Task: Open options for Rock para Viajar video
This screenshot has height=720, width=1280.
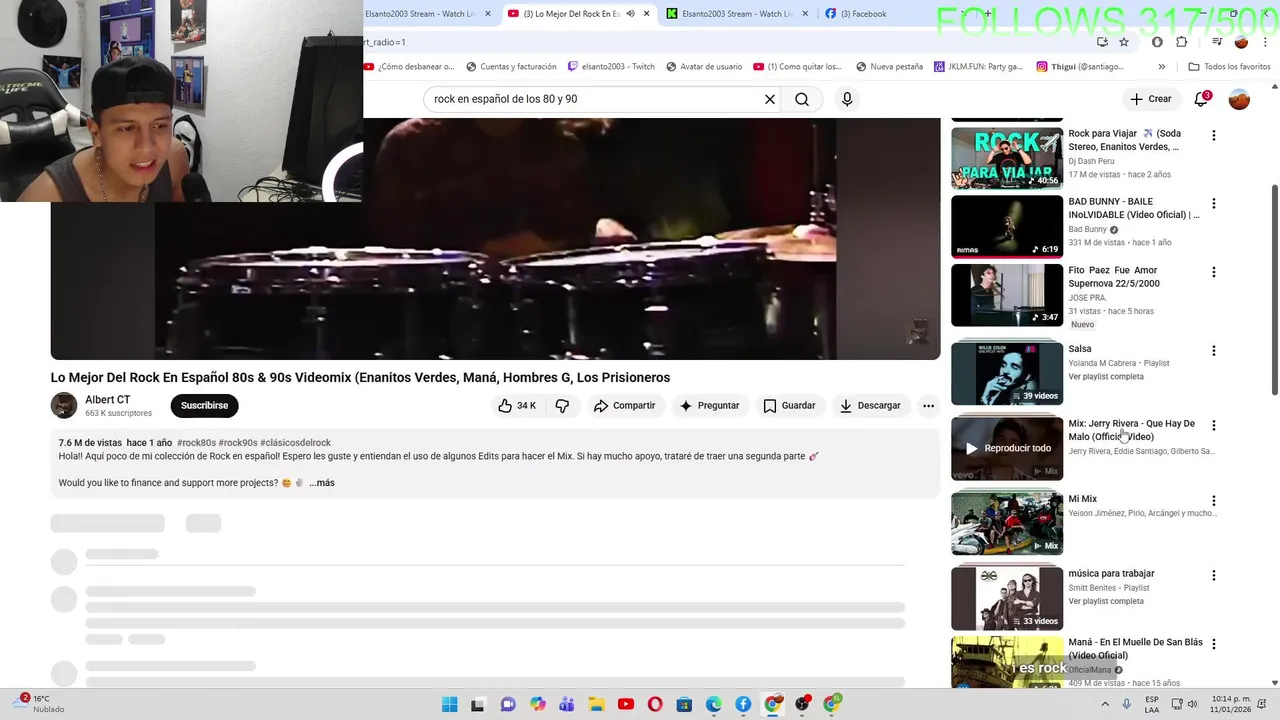Action: coord(1214,135)
